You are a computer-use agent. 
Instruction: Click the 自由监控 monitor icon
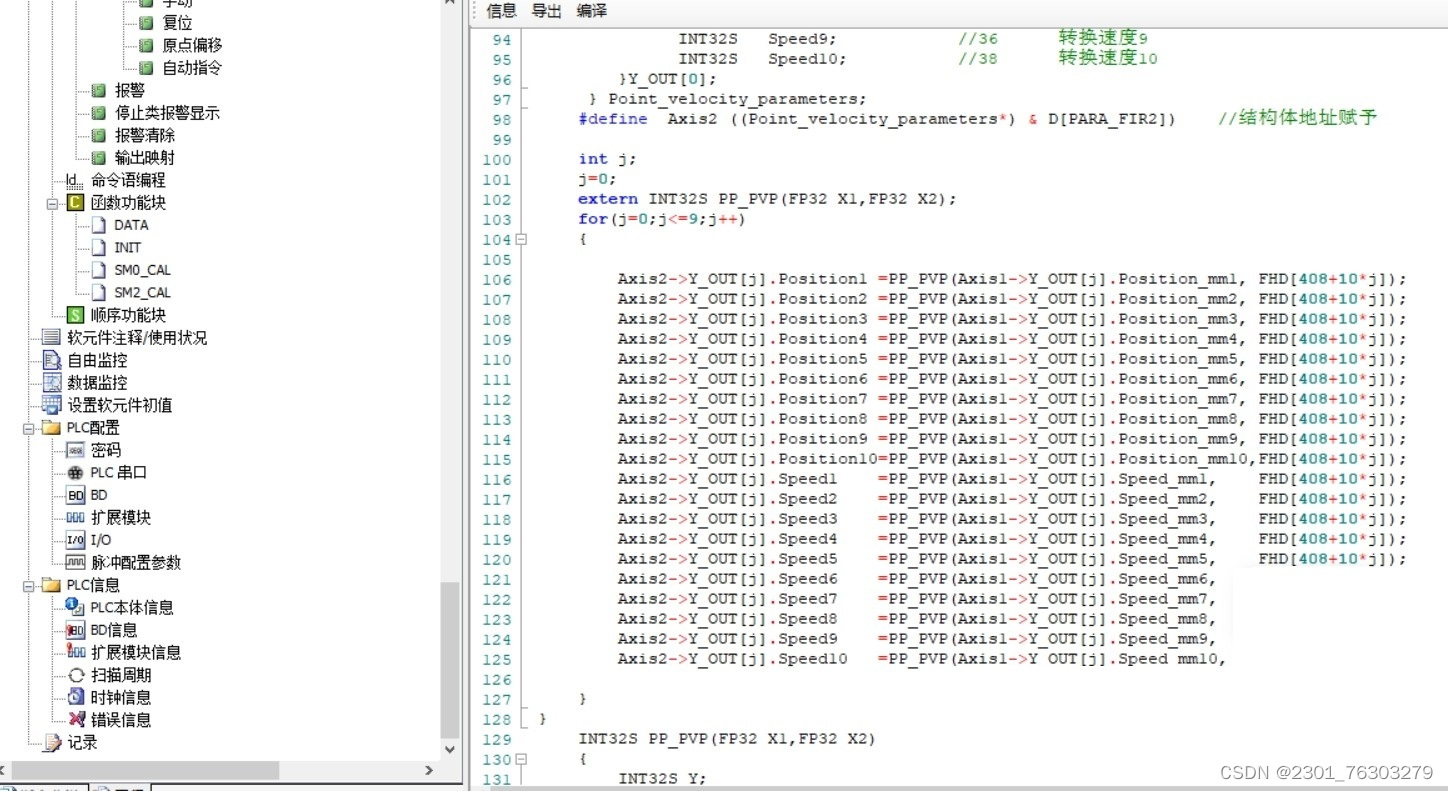(51, 360)
